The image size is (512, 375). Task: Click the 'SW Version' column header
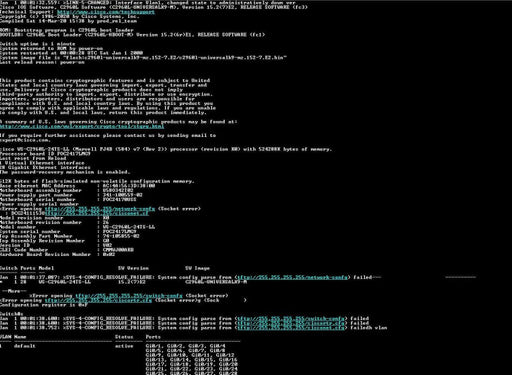point(133,268)
